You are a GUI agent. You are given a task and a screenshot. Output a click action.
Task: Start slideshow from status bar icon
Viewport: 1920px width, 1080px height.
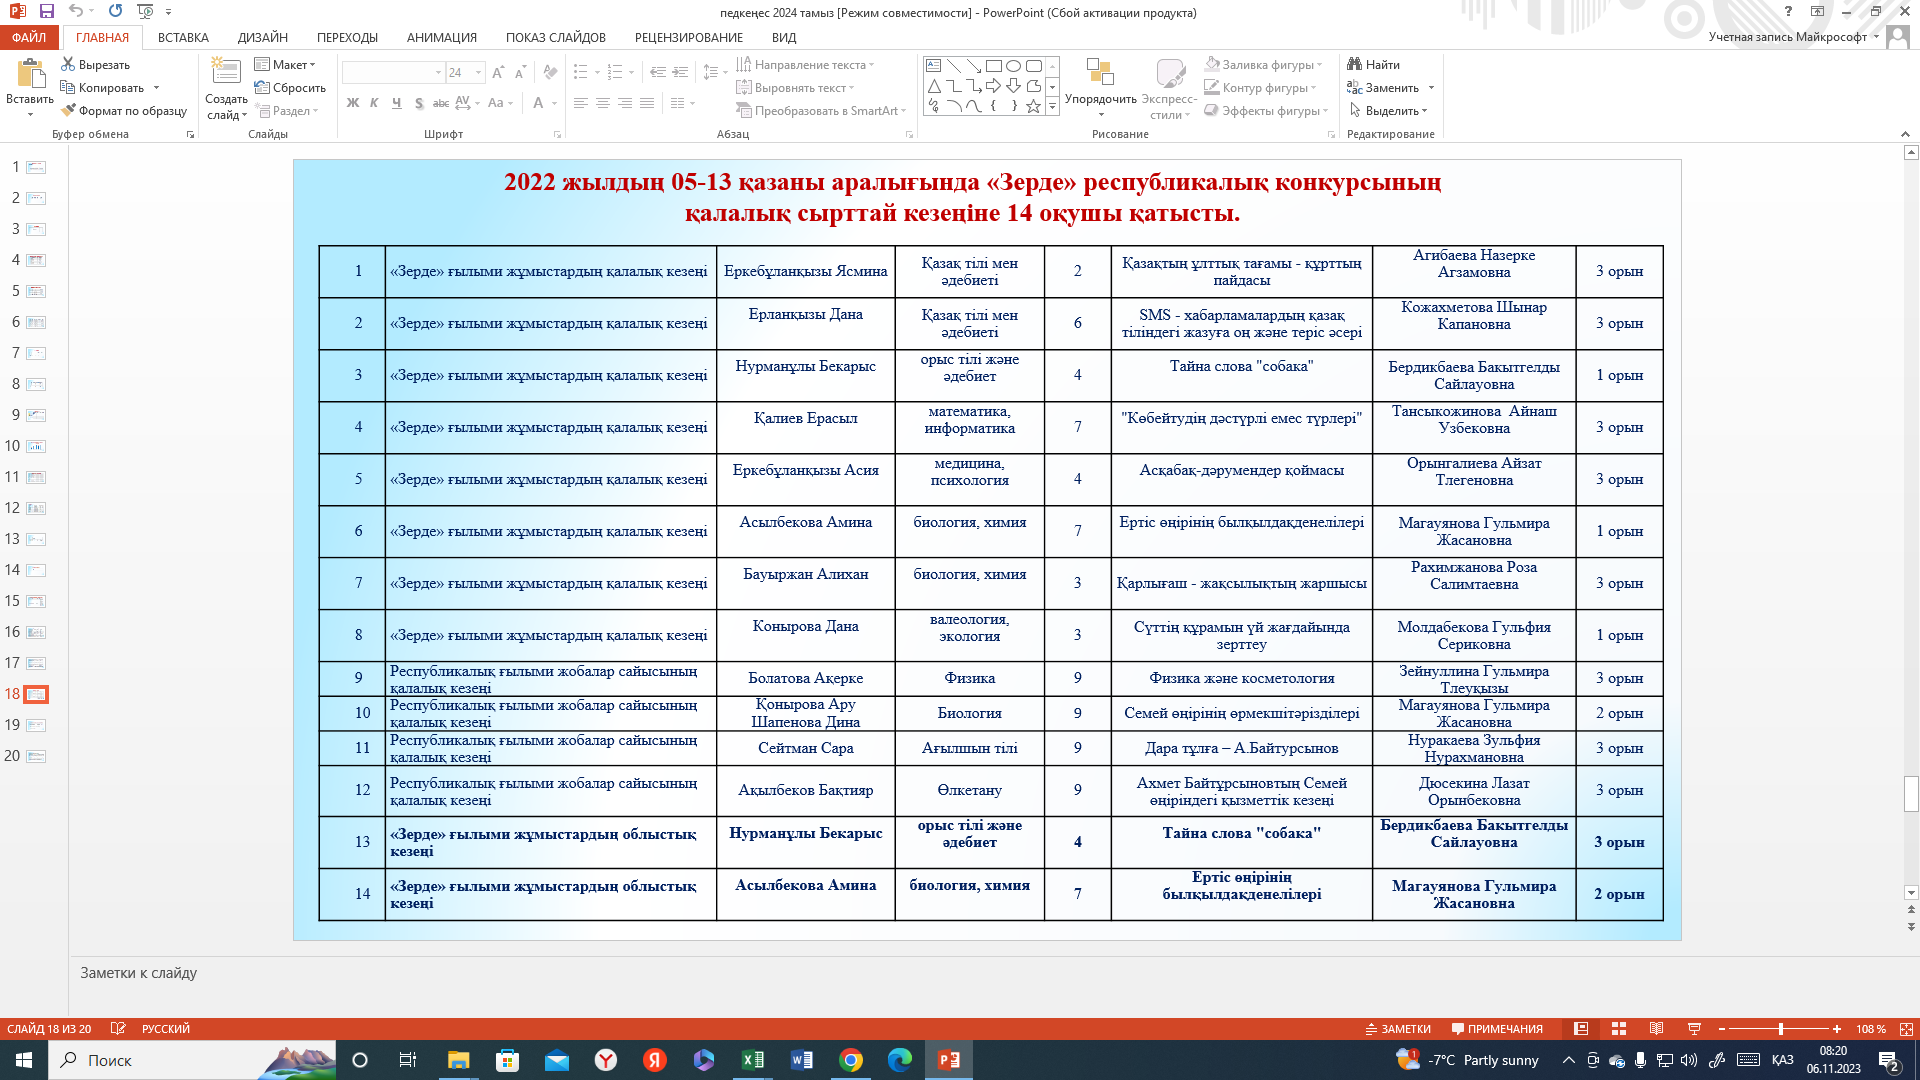pos(1694,1029)
